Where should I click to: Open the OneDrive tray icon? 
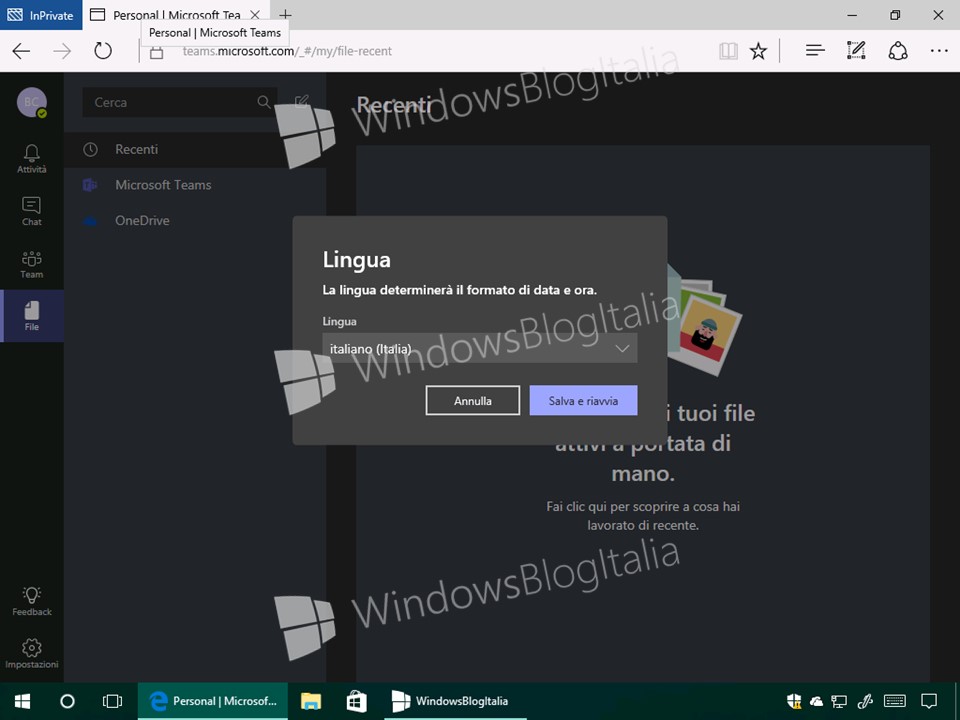coord(816,702)
